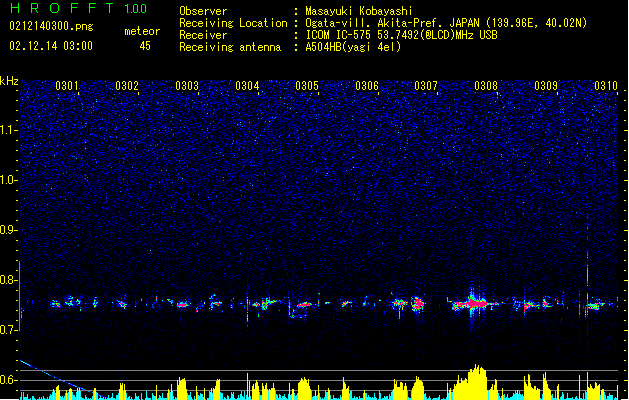This screenshot has width=629, height=400.
Task: Click the 0305 time marker
Action: point(307,86)
